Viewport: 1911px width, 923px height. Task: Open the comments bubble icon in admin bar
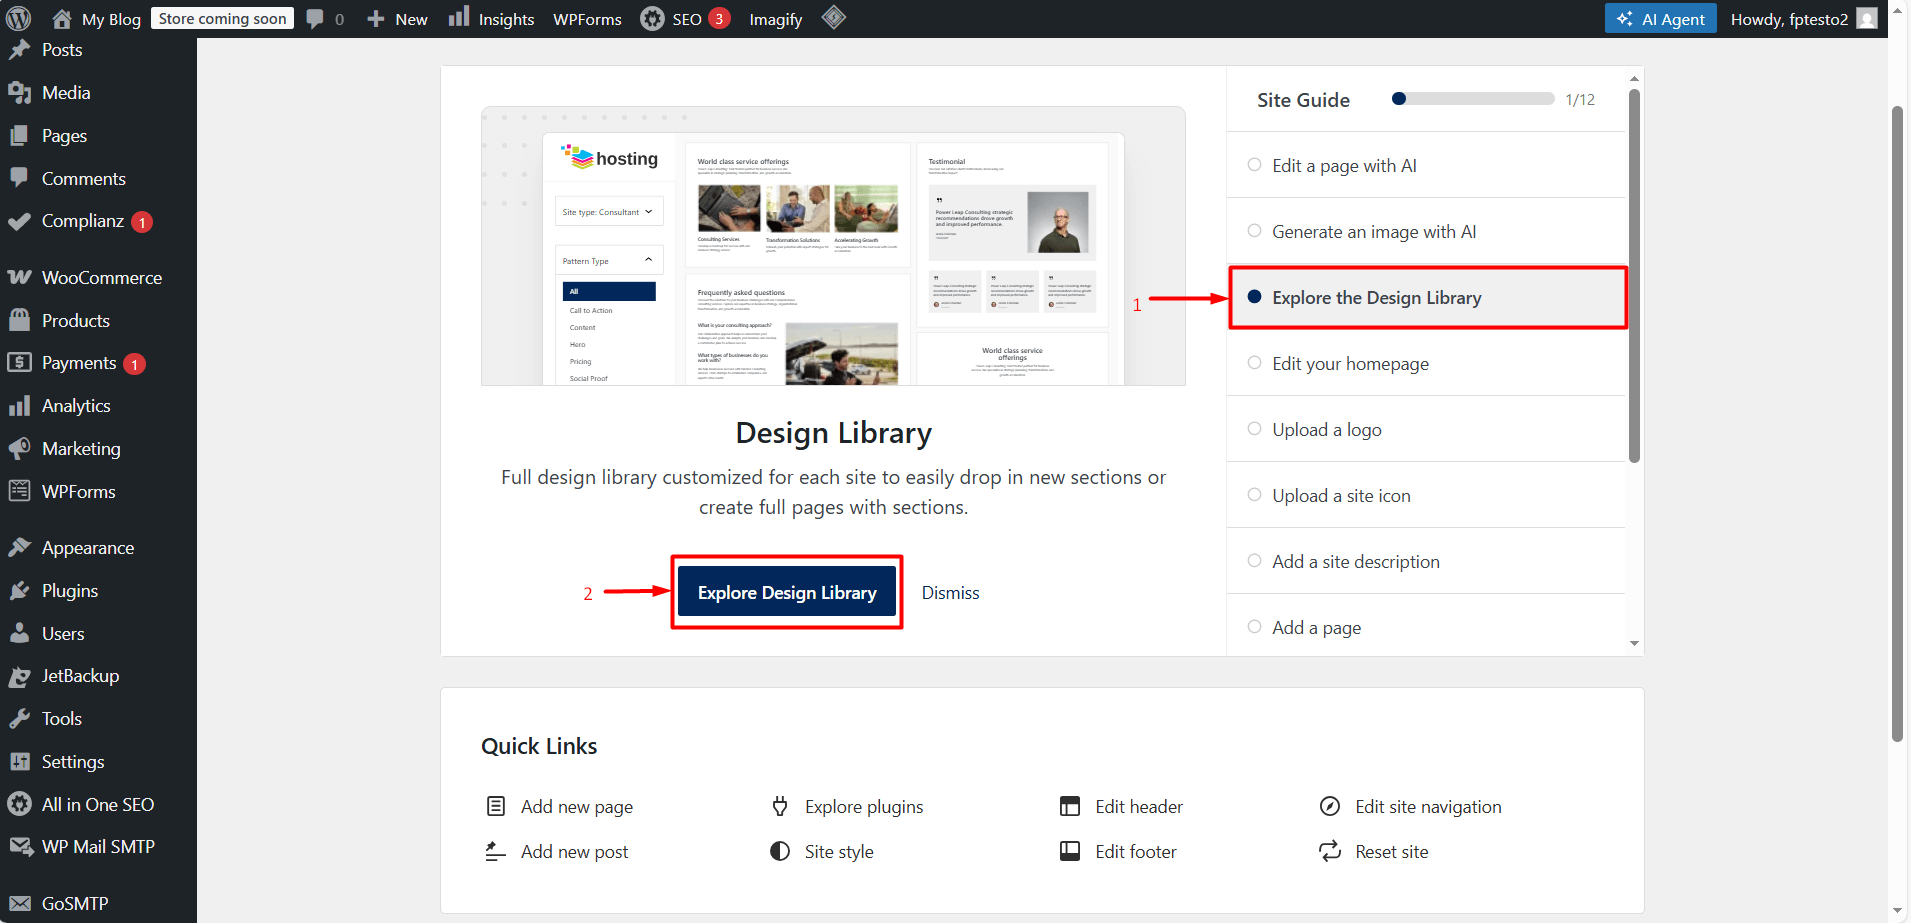pyautogui.click(x=315, y=19)
